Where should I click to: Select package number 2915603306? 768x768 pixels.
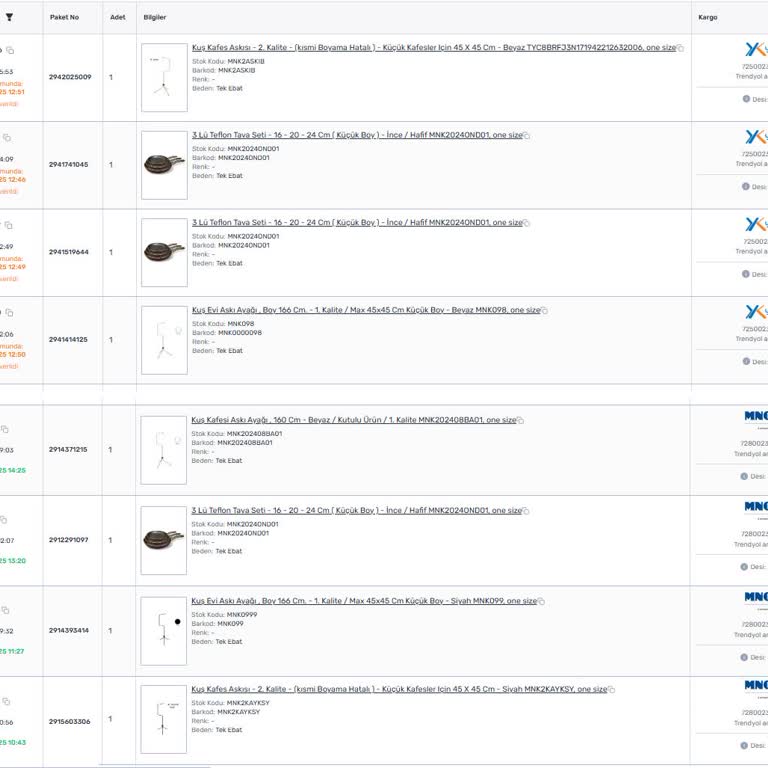click(70, 721)
